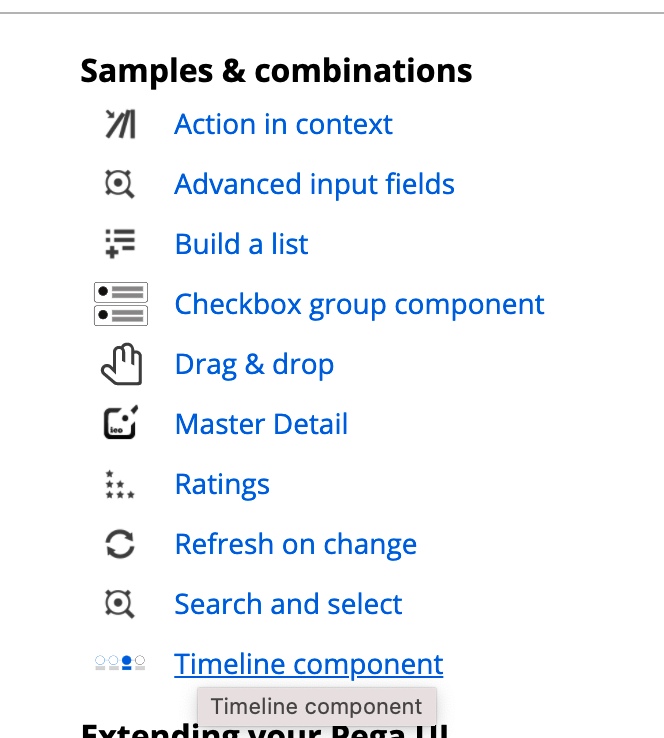Image resolution: width=664 pixels, height=738 pixels.
Task: Click the Refresh on change icon
Action: (x=120, y=544)
